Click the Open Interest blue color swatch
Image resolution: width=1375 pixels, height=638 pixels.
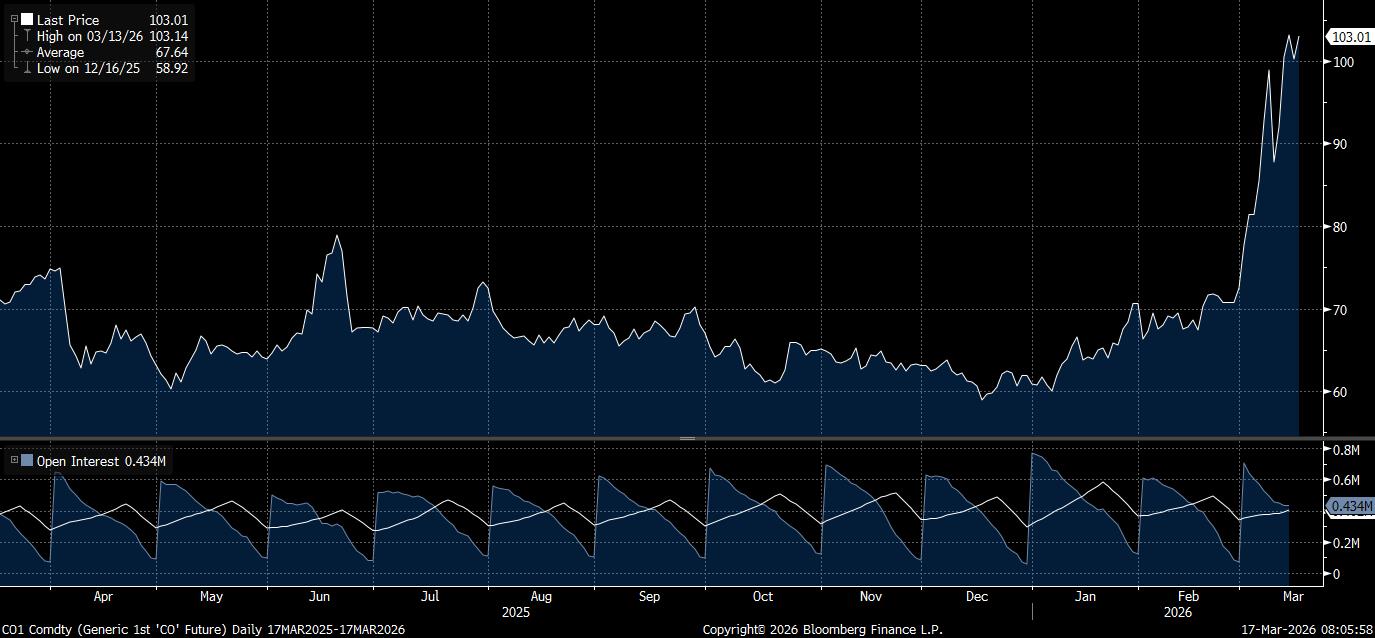pyautogui.click(x=27, y=461)
